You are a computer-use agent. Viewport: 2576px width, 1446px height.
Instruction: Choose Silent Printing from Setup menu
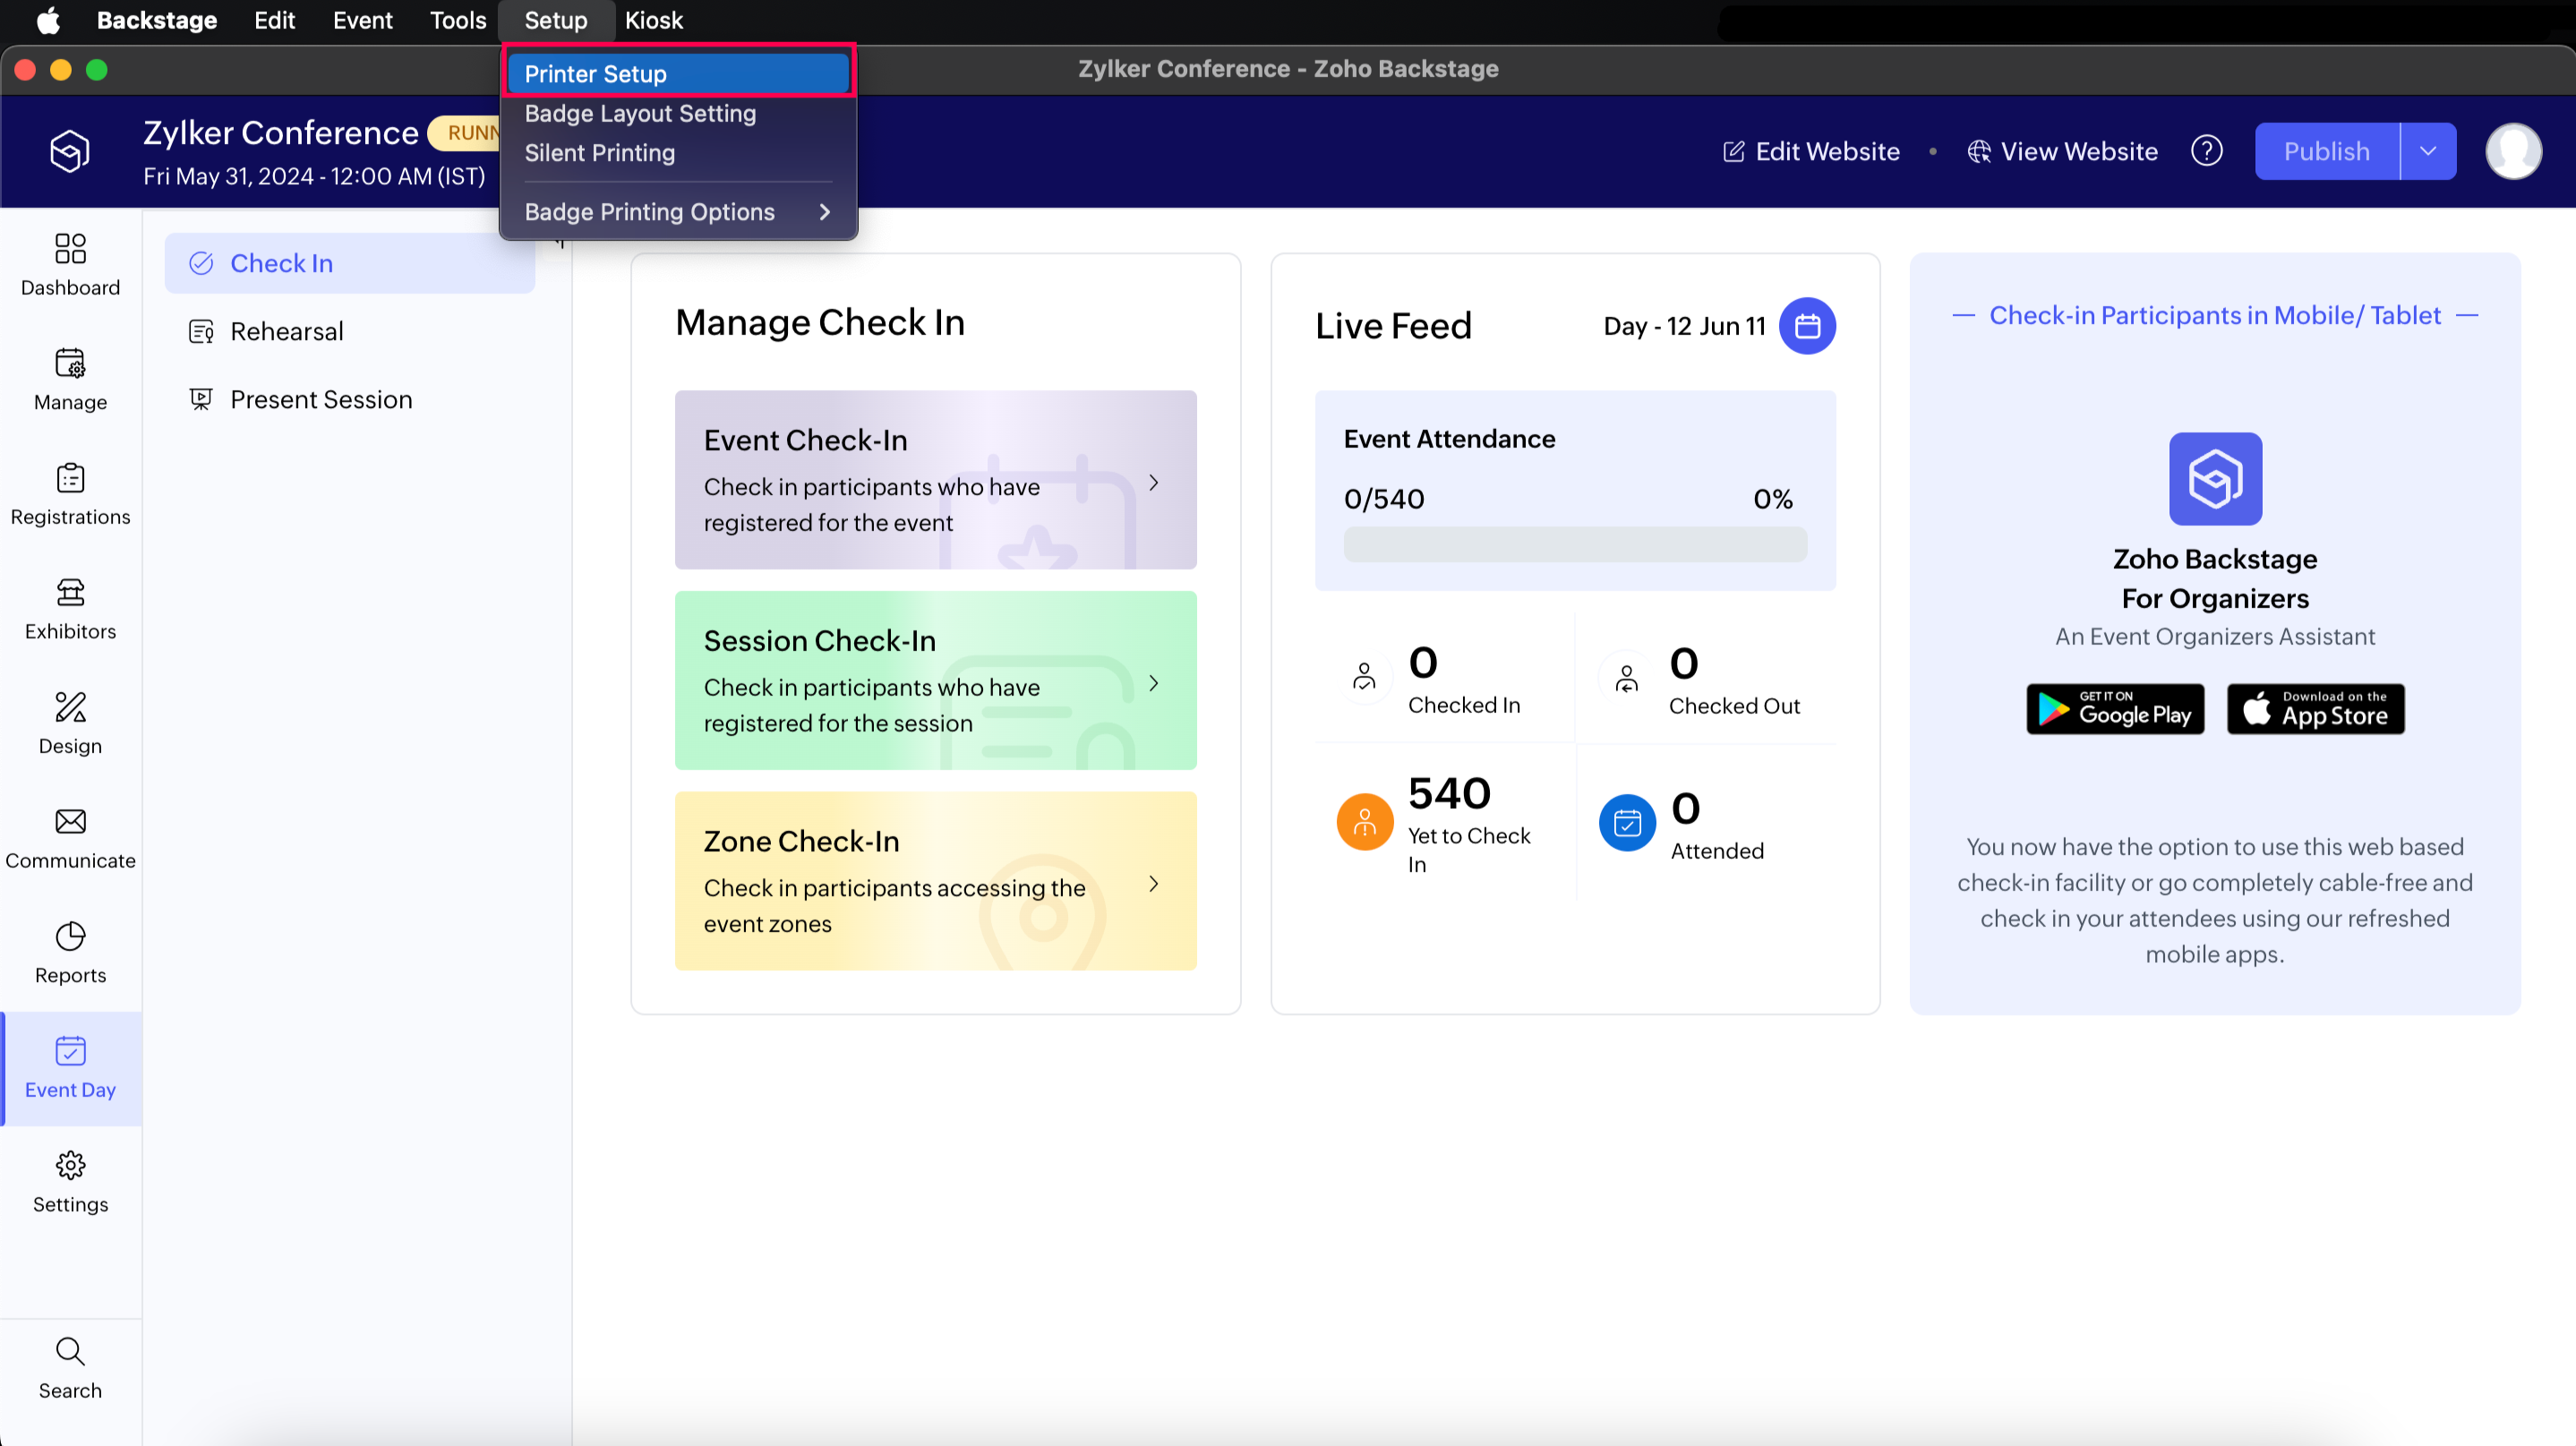[600, 153]
